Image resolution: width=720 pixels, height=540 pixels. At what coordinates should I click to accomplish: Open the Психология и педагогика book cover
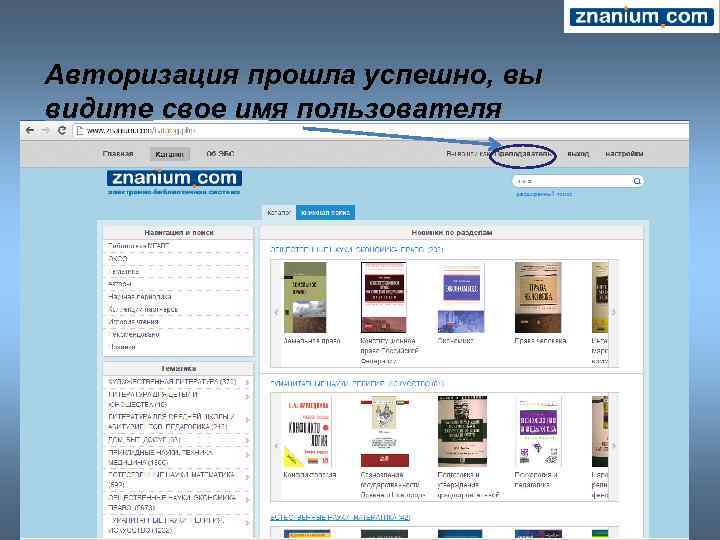tap(538, 432)
